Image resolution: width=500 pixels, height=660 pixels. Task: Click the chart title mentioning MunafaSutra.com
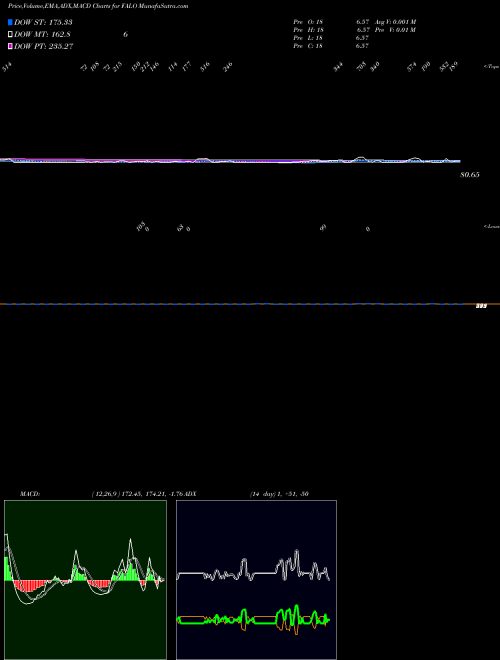coord(98,6)
